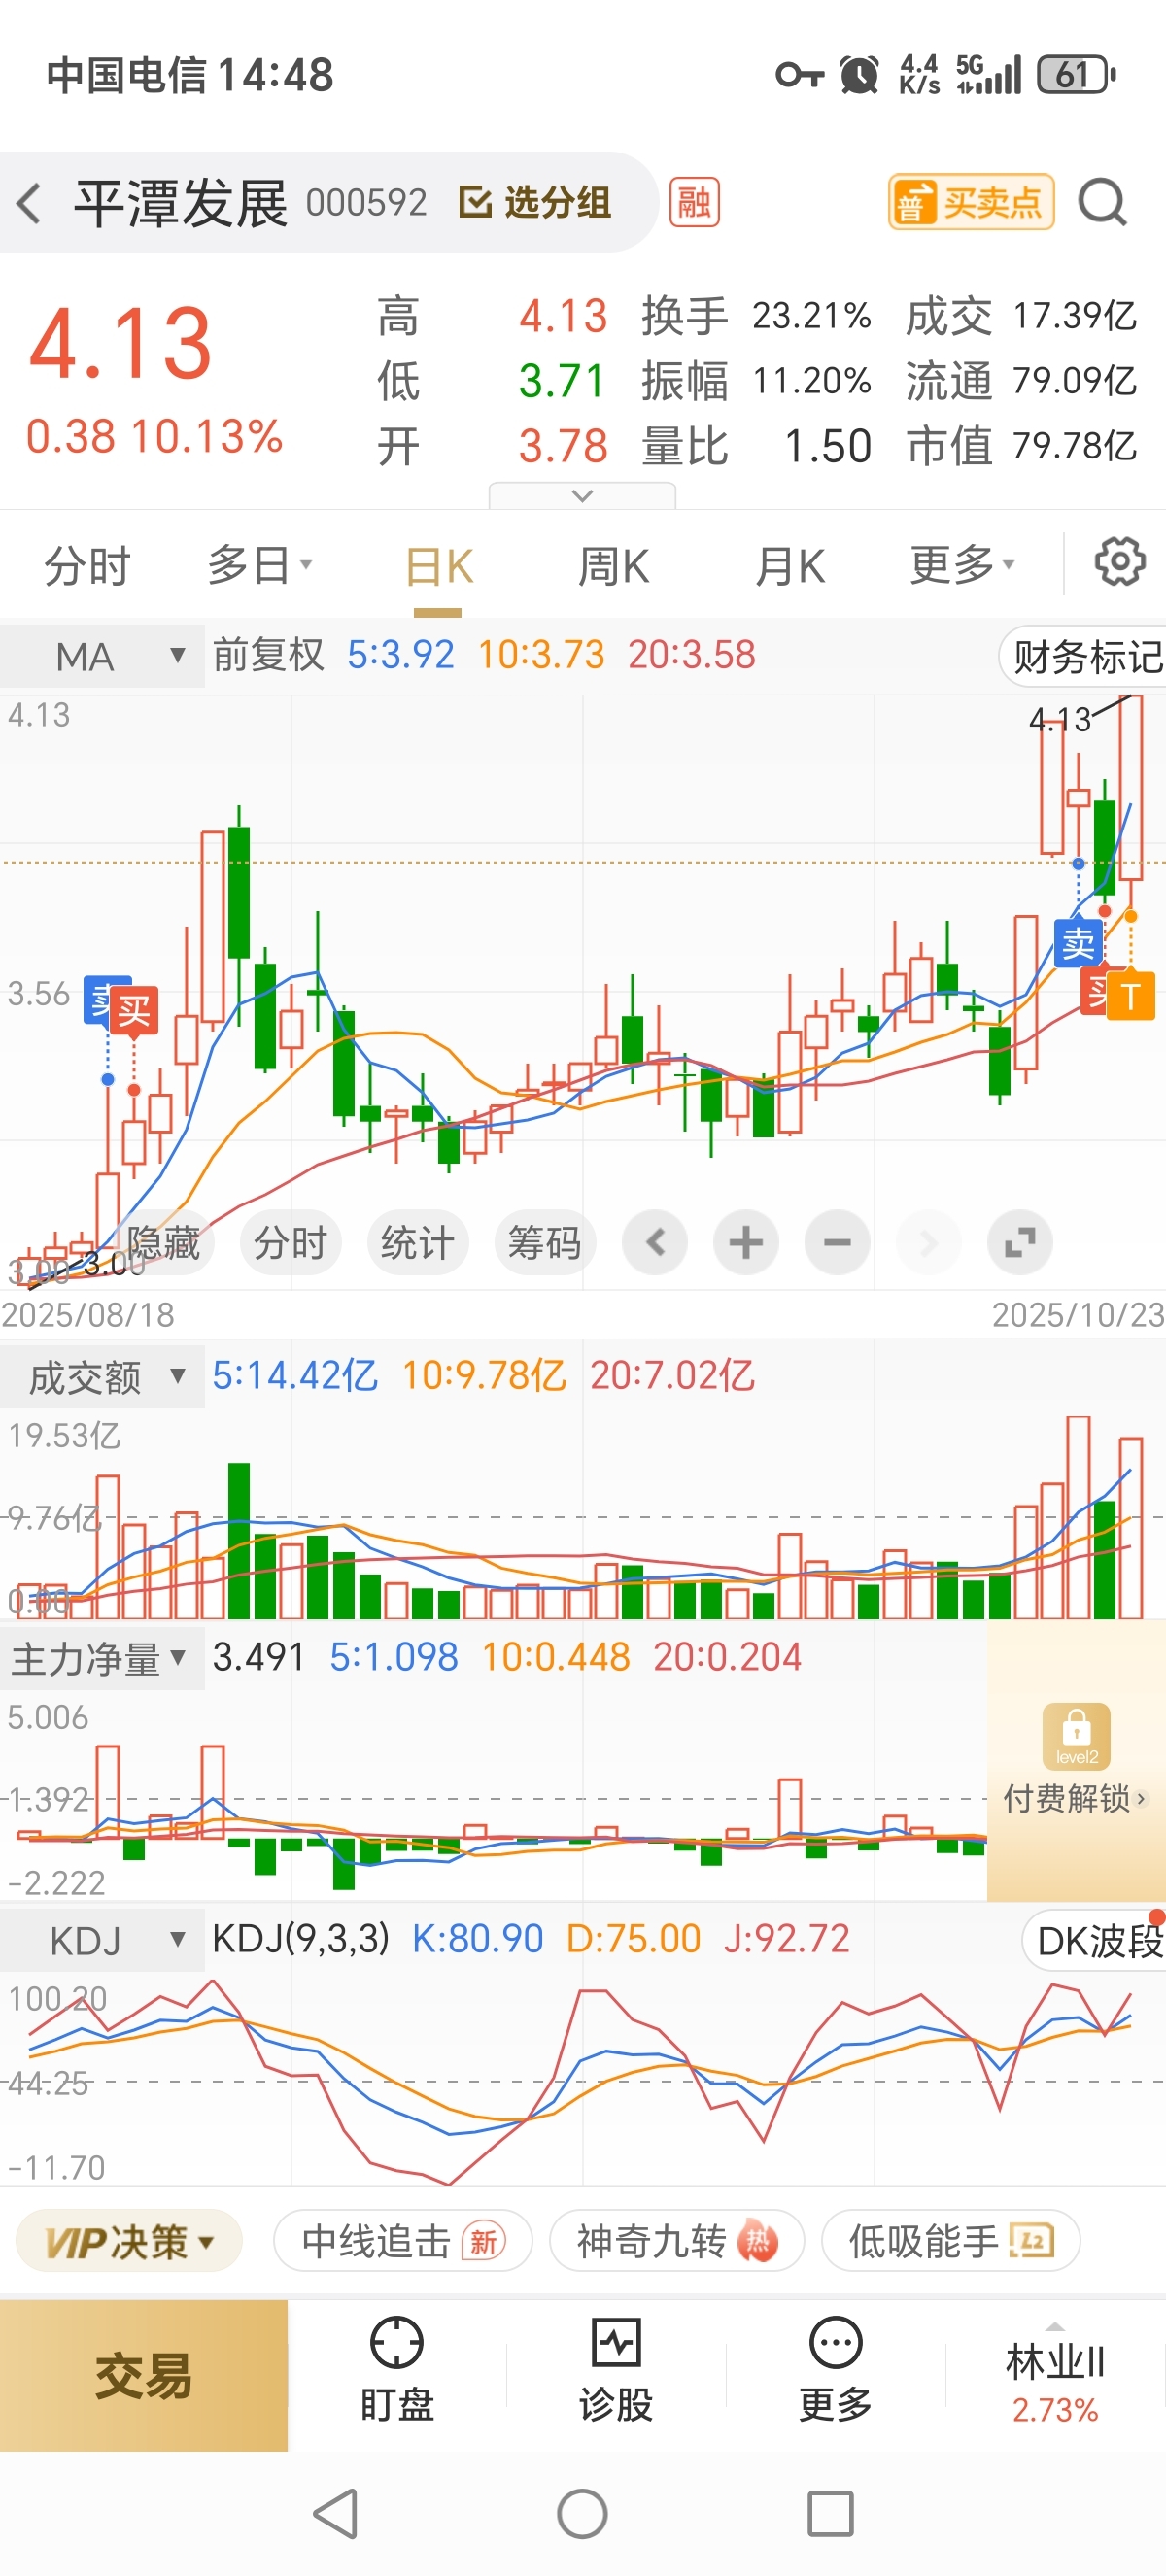Open the 主力净量 indicator dropdown

102,1659
